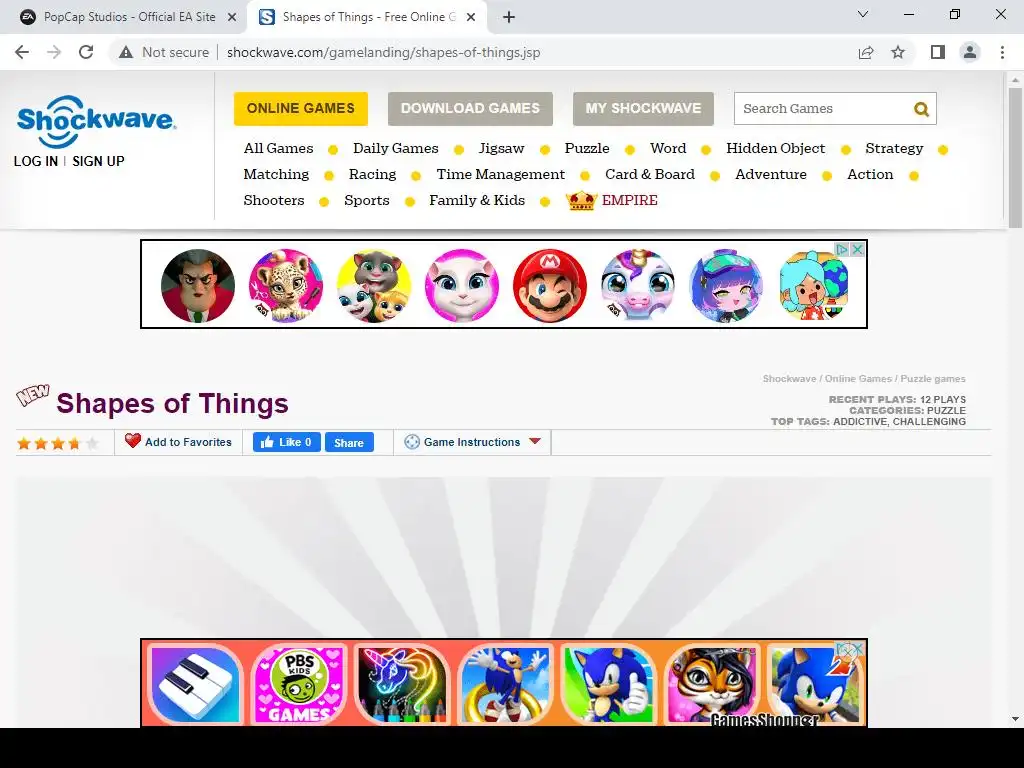This screenshot has width=1024, height=768.
Task: Click the scrollbar down arrow
Action: [x=1015, y=719]
